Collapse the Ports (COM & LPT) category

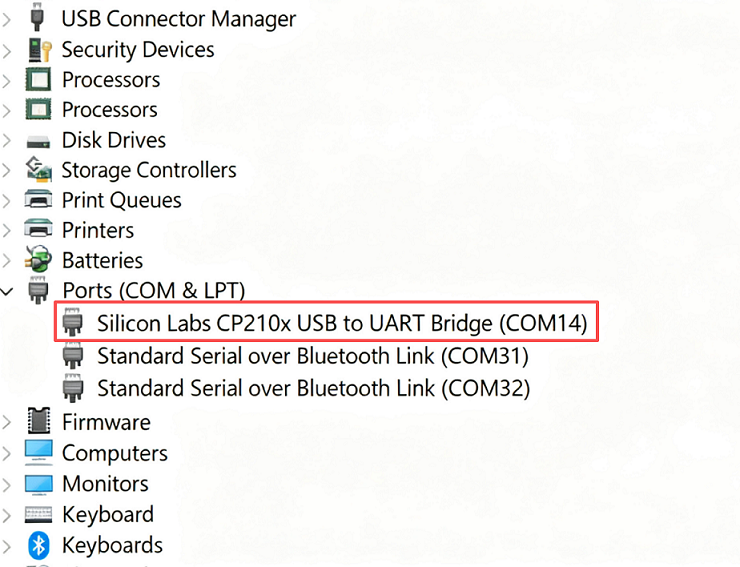(8, 291)
